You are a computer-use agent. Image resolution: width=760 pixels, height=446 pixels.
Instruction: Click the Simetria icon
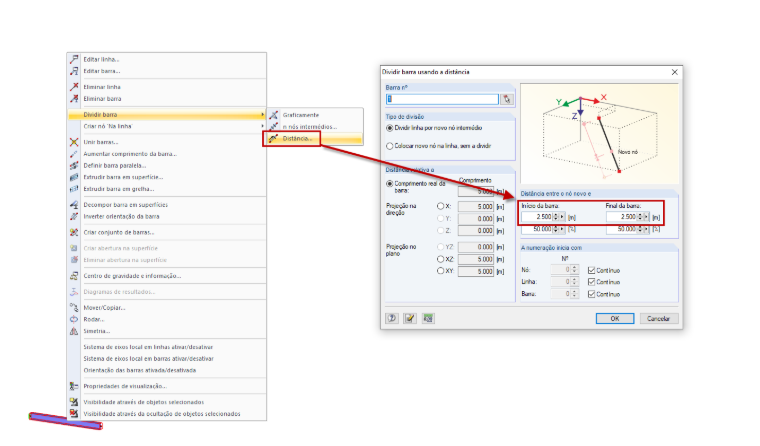(74, 331)
